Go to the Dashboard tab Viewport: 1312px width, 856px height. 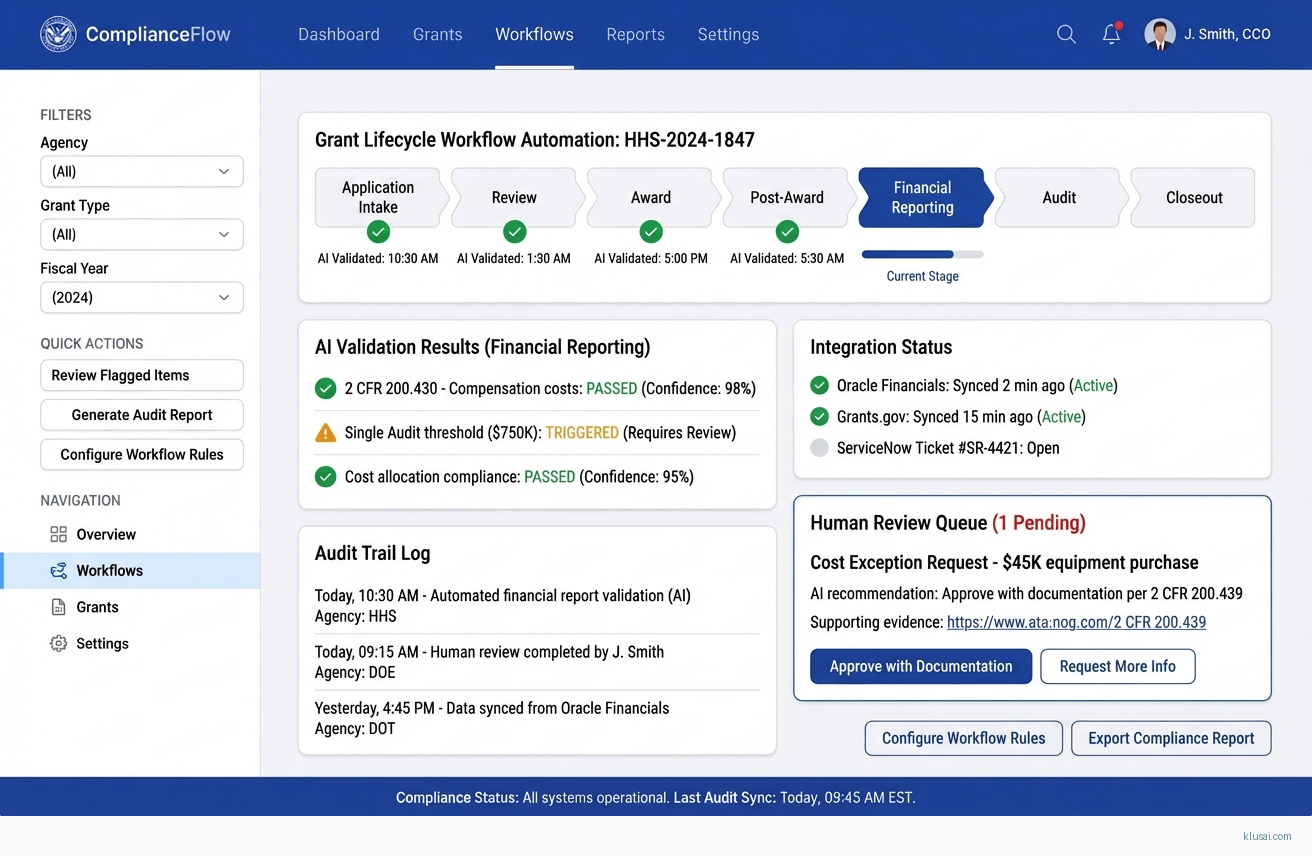339,34
